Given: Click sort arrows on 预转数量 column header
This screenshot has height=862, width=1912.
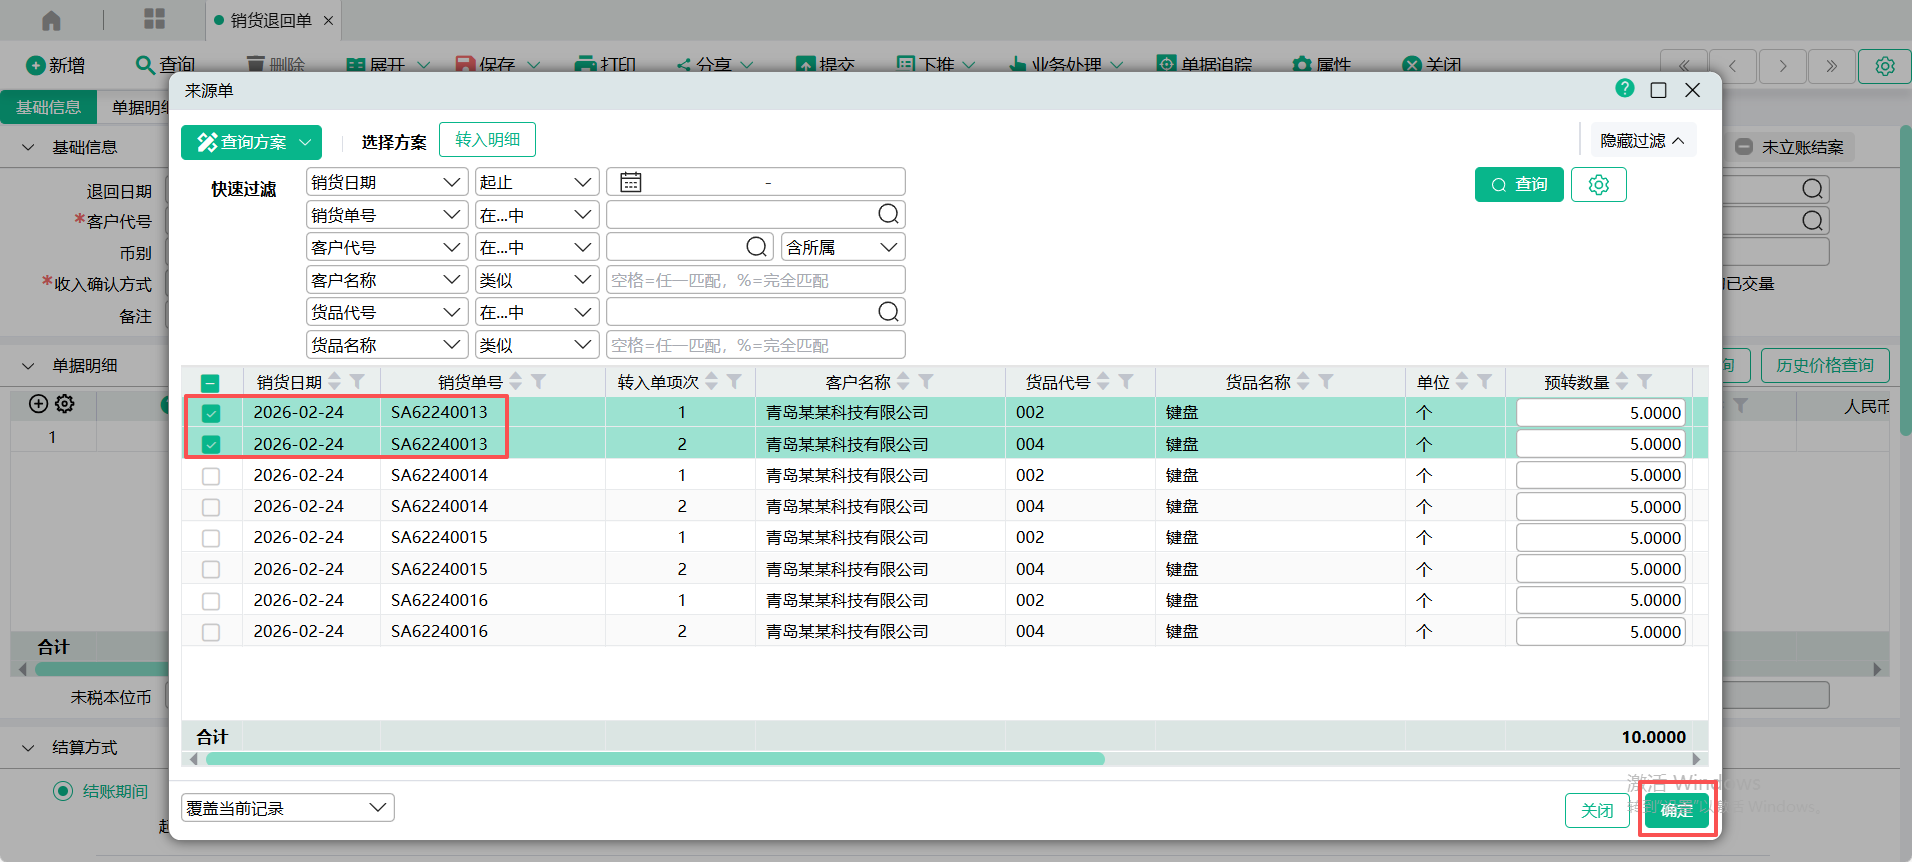Looking at the screenshot, I should click(1622, 381).
